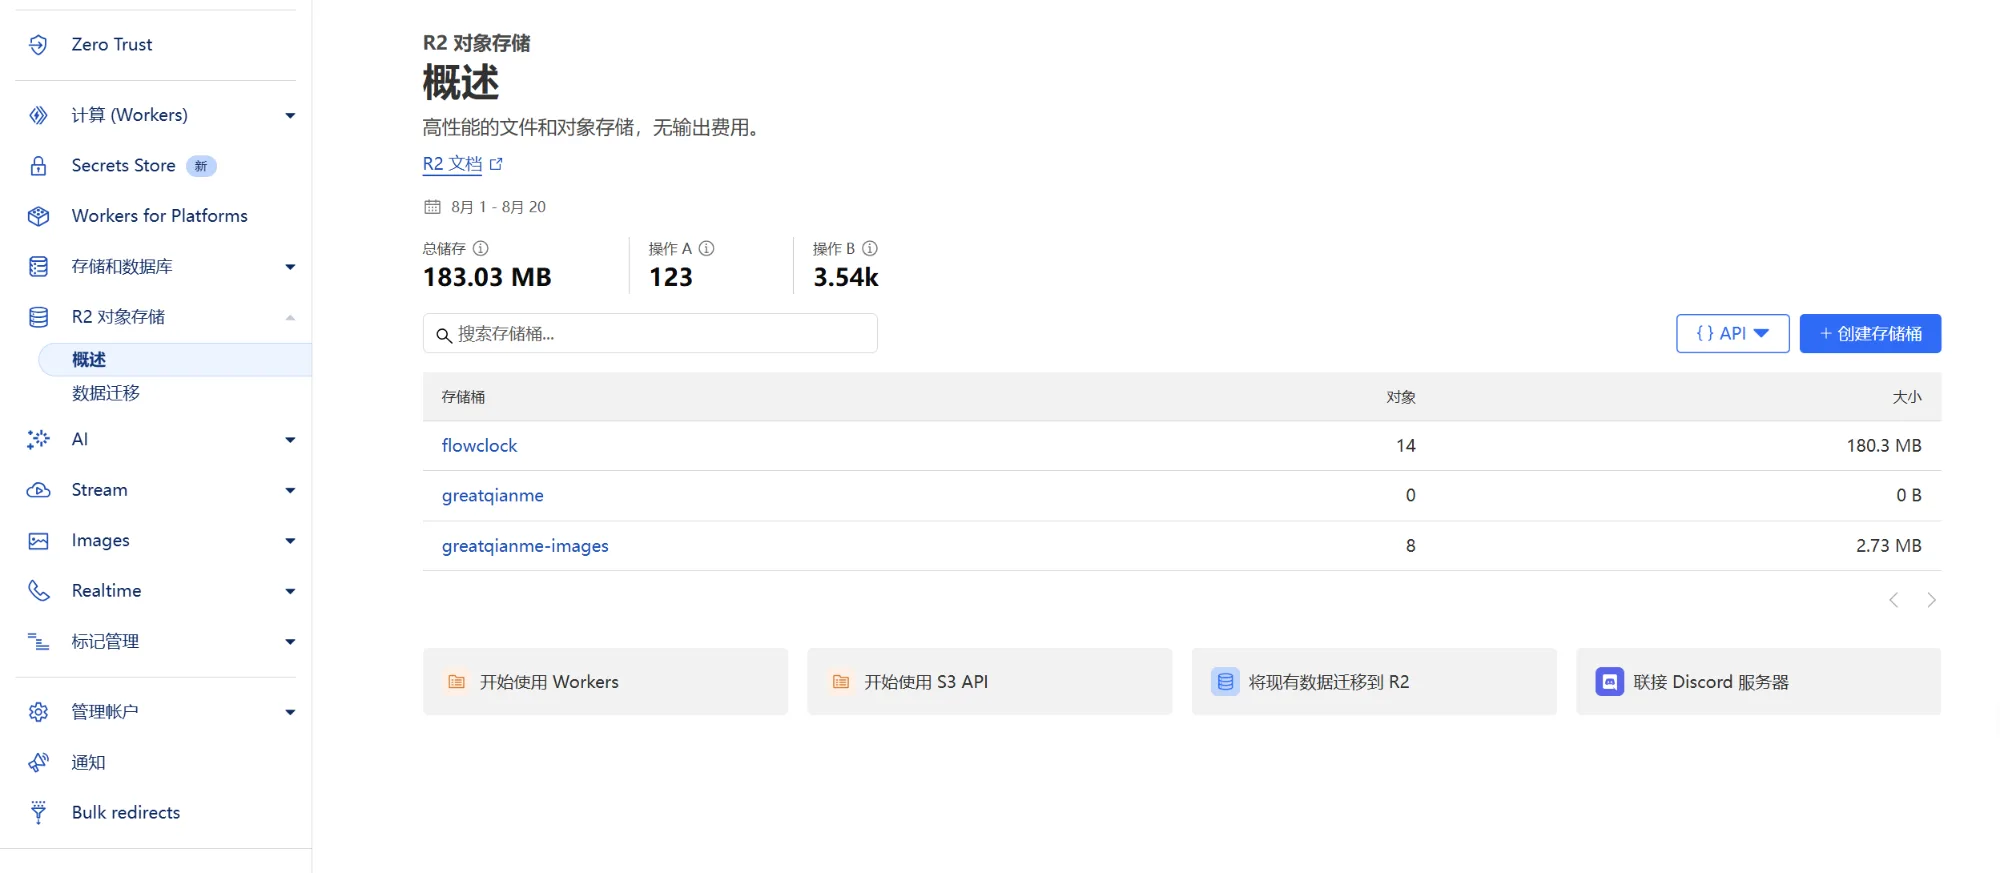Click the S3 API card document icon
Screen dimensions: 2000x873
[841, 682]
